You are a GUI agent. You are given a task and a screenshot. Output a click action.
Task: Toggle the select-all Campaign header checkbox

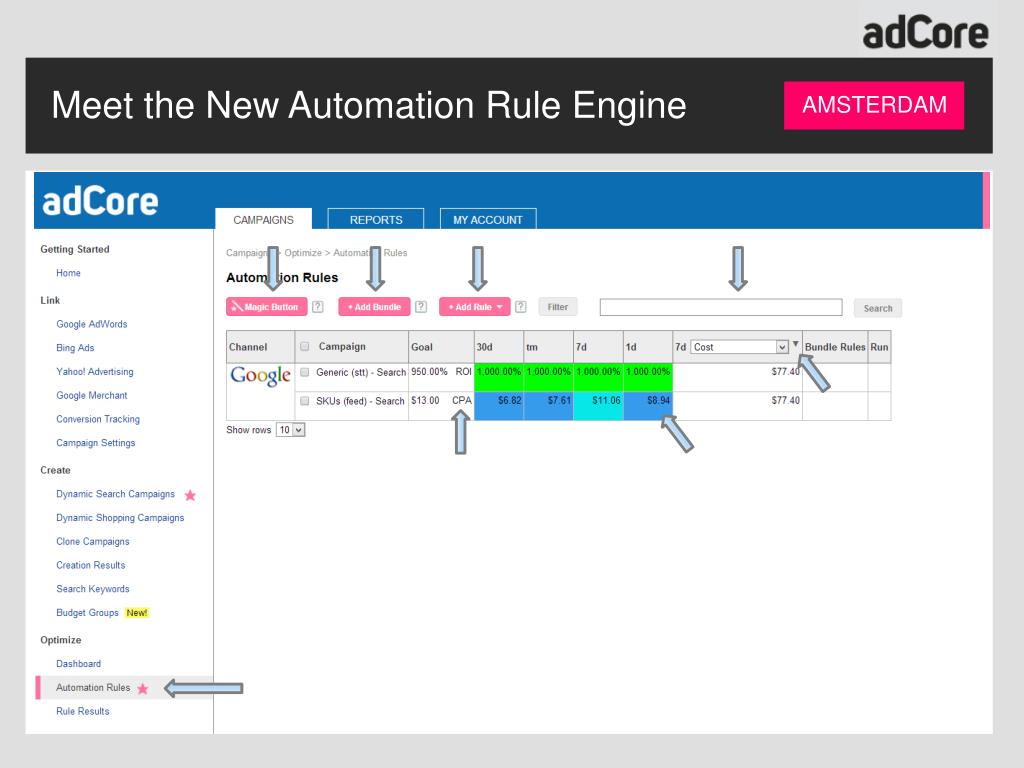[304, 347]
